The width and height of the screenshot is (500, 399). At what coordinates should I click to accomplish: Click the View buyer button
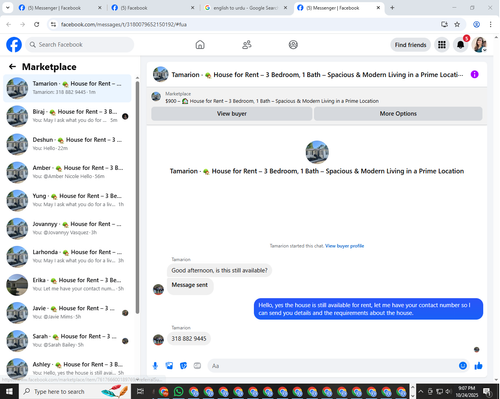pyautogui.click(x=232, y=114)
